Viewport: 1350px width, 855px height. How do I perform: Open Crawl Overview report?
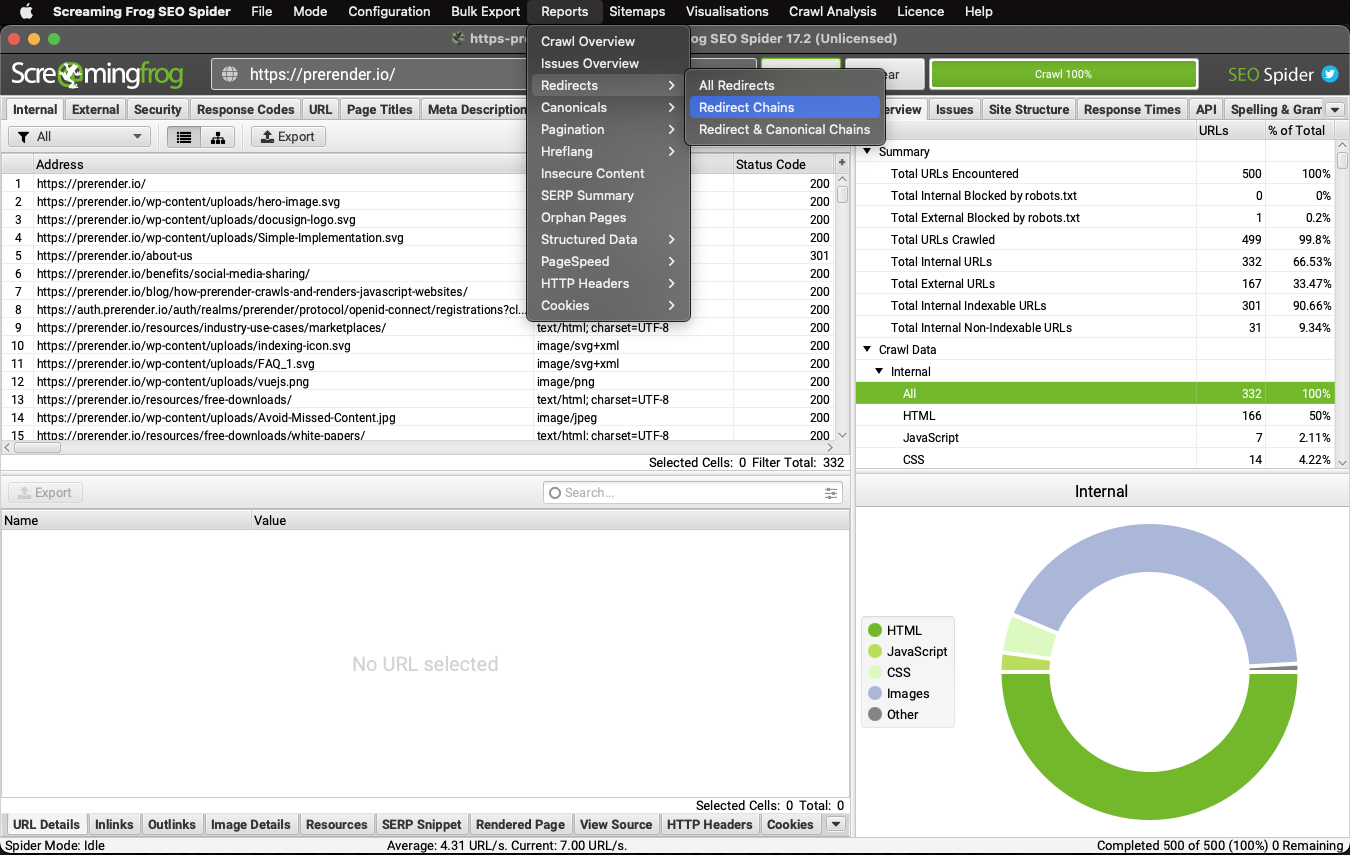(608, 42)
